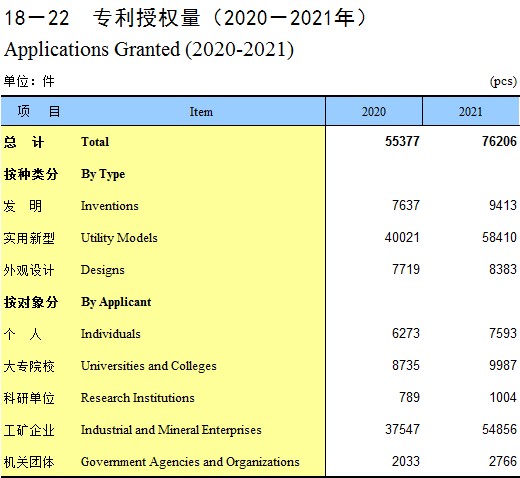Image resolution: width=520 pixels, height=478 pixels.
Task: Click Designs 2021 value 8383
Action: click(503, 269)
